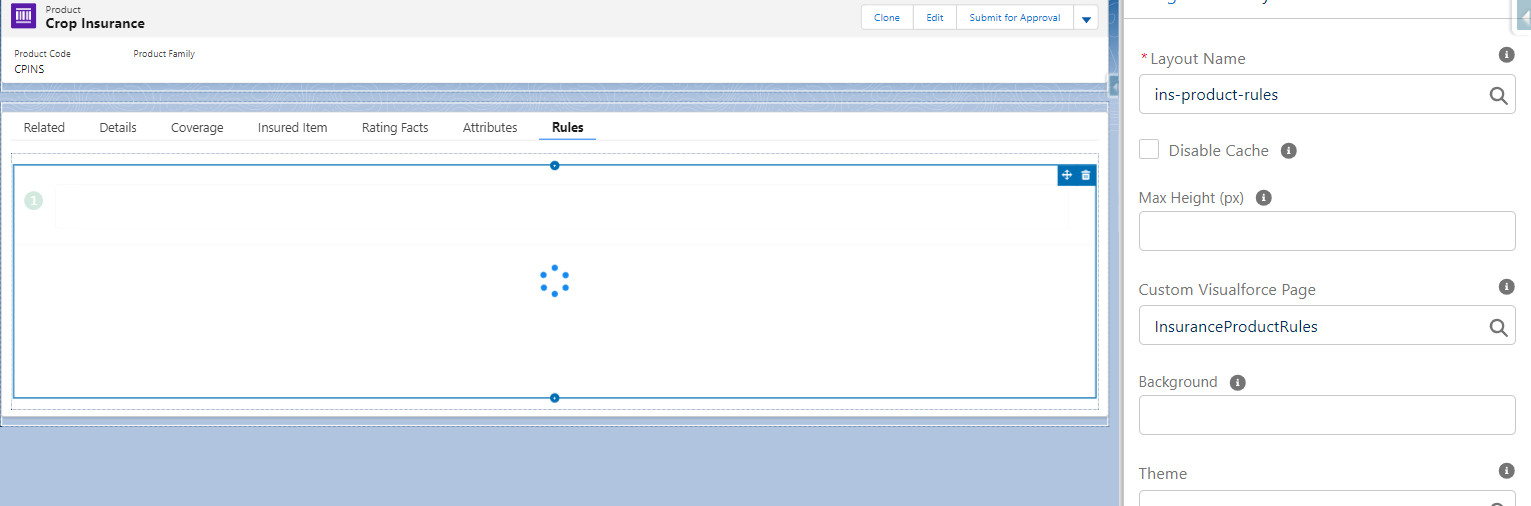Click the info icon for the Theme field
Image resolution: width=1531 pixels, height=506 pixels.
pyautogui.click(x=1506, y=471)
